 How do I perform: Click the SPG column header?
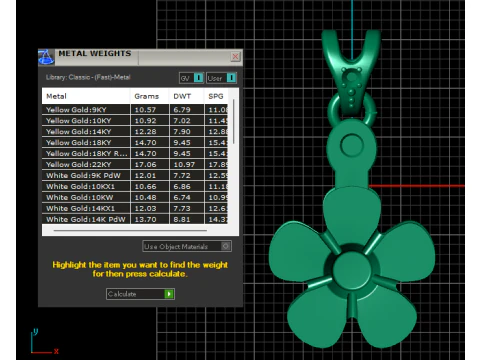click(216, 96)
